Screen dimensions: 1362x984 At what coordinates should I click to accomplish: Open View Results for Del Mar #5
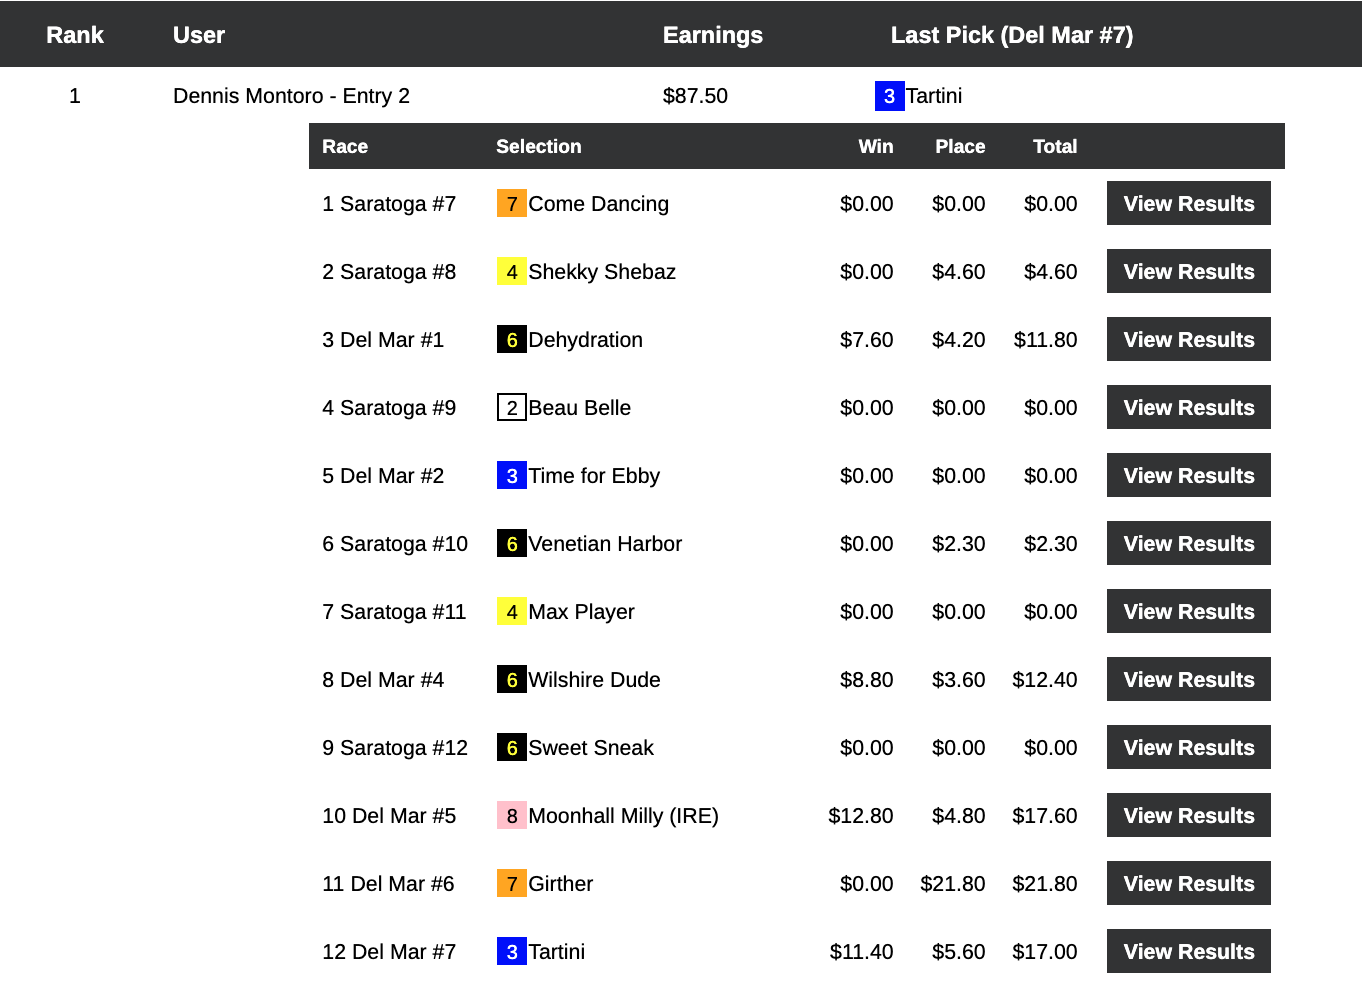(x=1188, y=816)
